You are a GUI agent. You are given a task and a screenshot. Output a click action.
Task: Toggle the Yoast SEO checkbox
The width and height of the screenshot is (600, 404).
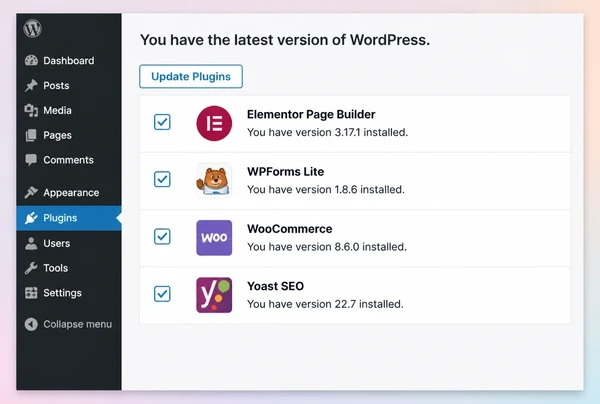tap(162, 294)
